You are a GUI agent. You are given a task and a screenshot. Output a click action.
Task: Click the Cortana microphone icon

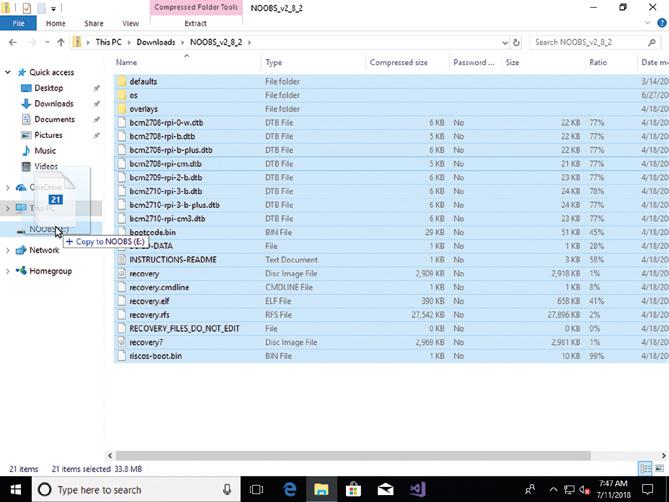click(227, 490)
